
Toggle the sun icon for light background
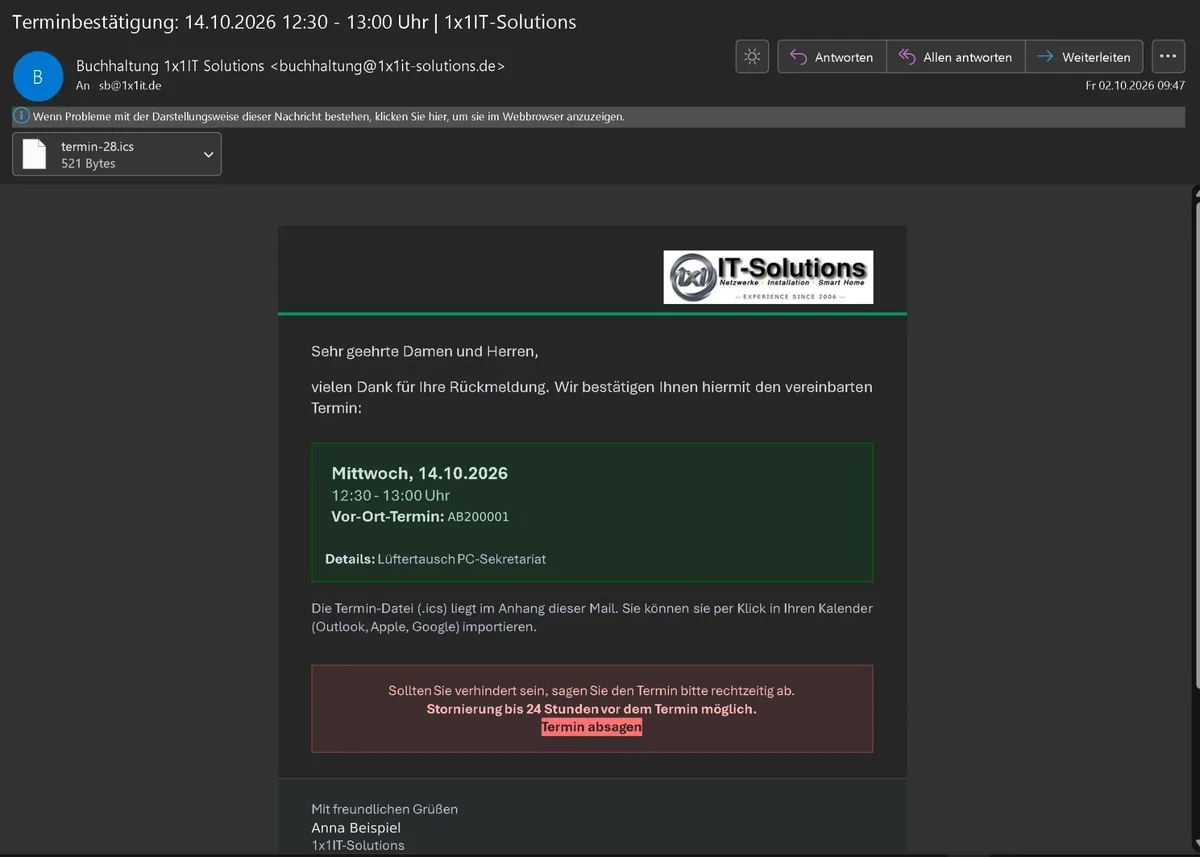click(752, 57)
